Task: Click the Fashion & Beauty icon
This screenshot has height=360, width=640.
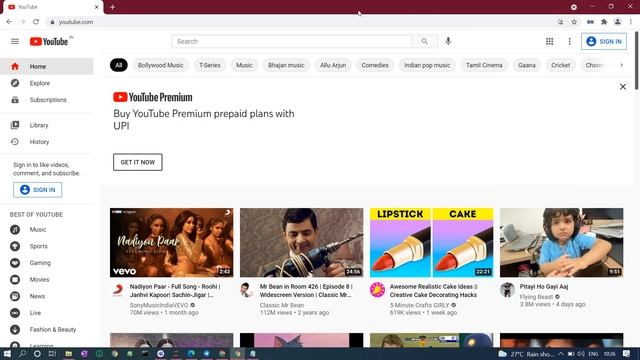Action: point(15,329)
